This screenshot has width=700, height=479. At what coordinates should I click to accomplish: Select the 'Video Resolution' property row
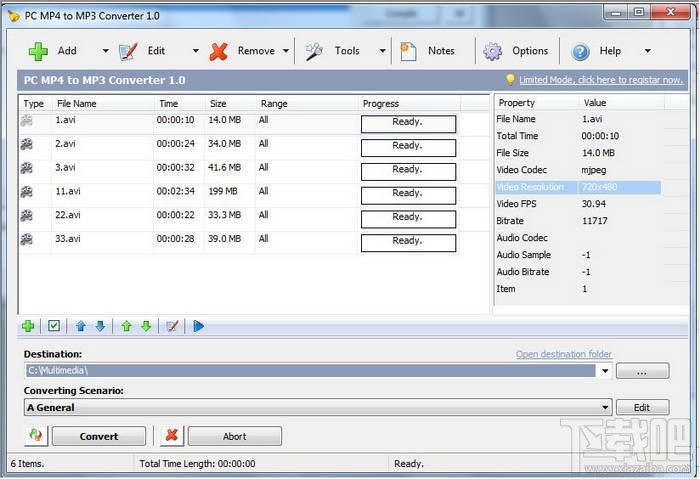click(578, 187)
